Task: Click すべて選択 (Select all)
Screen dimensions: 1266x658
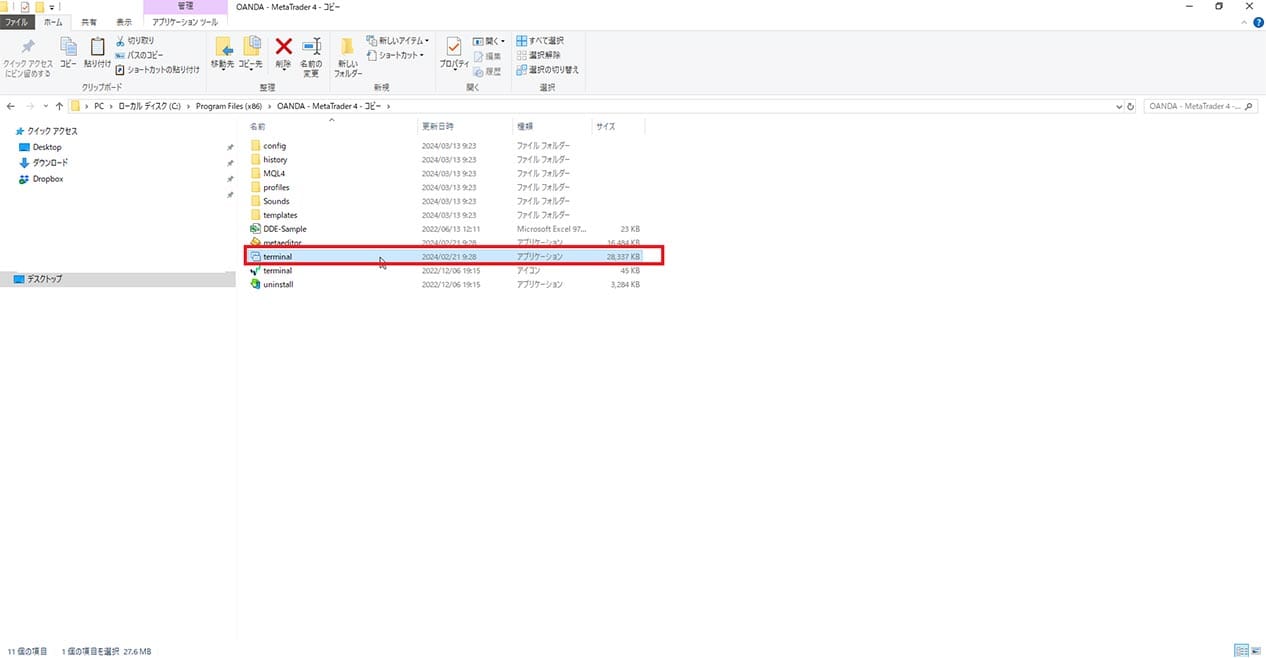Action: (x=540, y=41)
